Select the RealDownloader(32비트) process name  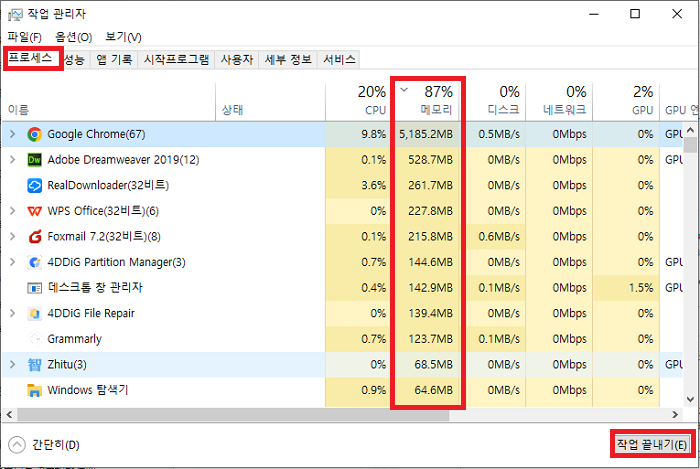108,185
